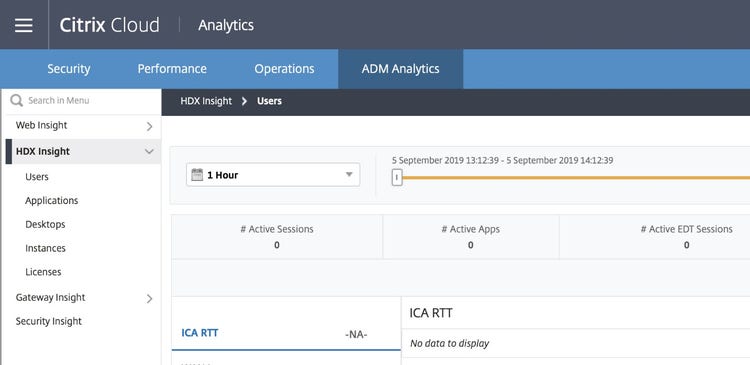Screen dimensions: 750x365
Task: Open Instances under HDX Insight
Action: point(45,248)
